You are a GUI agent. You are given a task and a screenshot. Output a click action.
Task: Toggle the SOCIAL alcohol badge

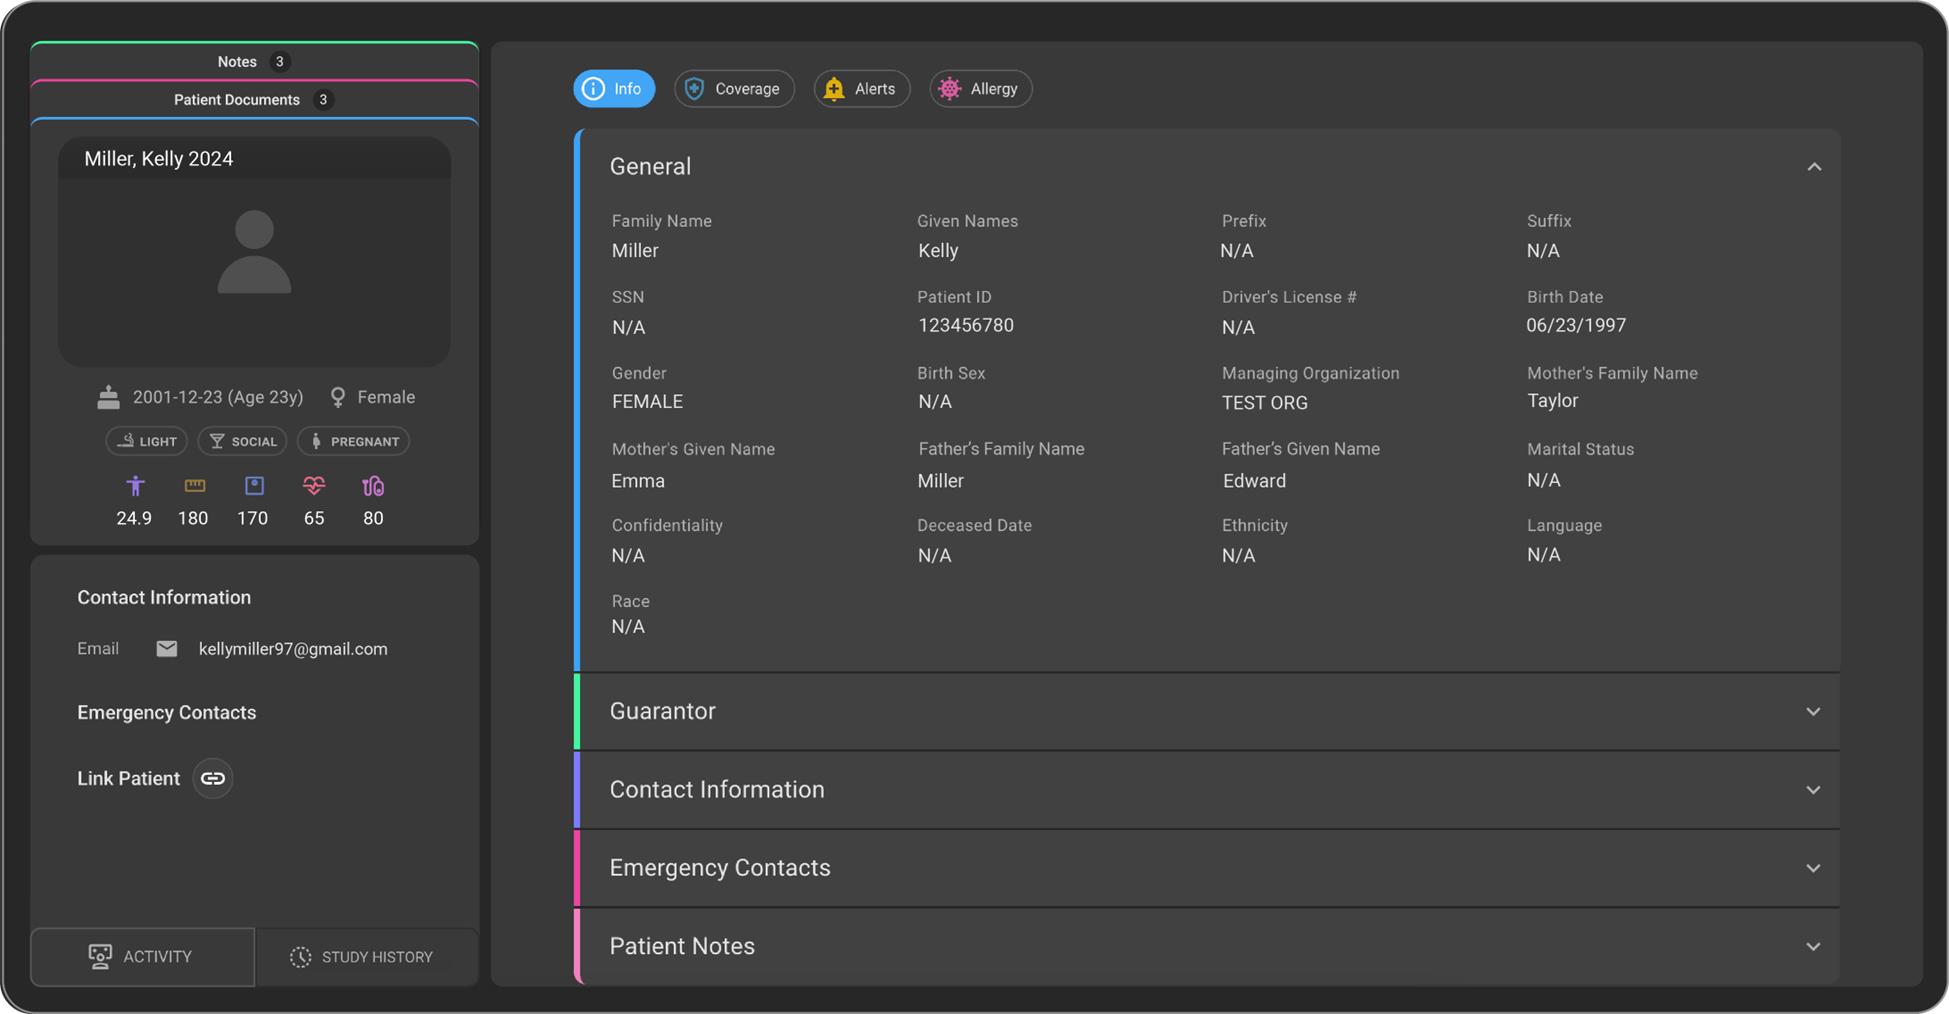click(x=242, y=440)
